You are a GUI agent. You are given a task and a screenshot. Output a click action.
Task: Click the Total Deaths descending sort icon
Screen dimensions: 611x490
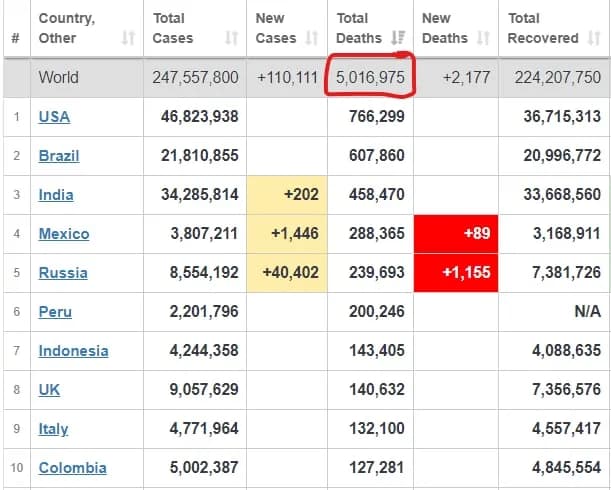click(398, 38)
